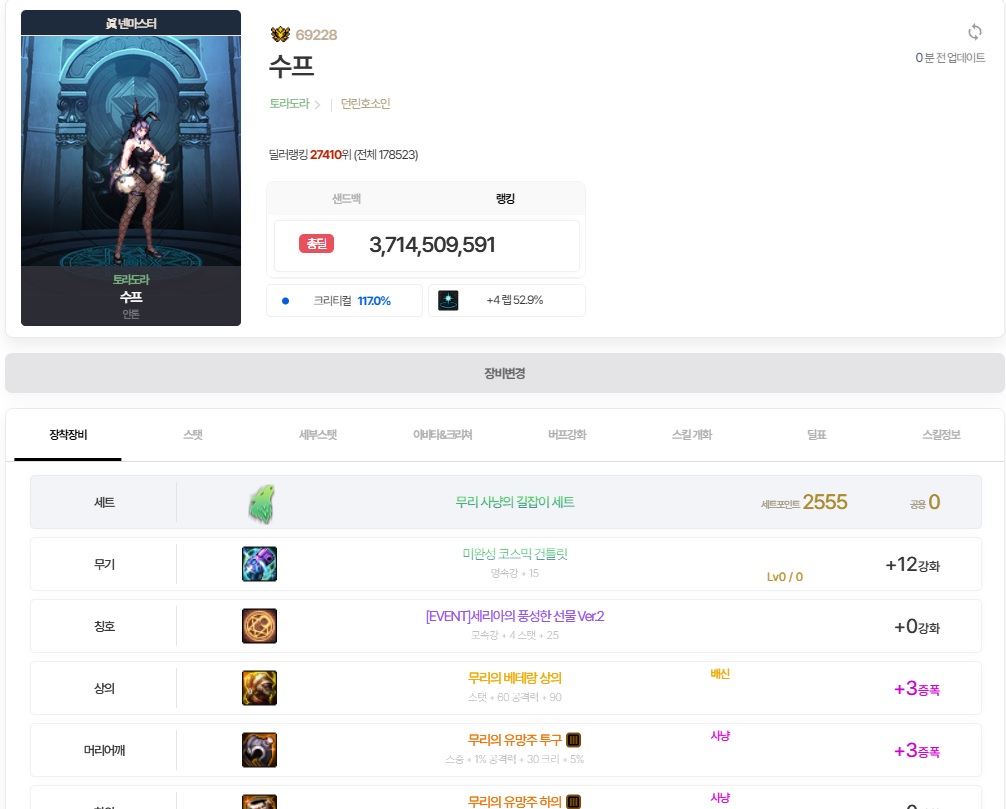Switch to the 샌드백 toggle
This screenshot has height=809, width=1006.
pyautogui.click(x=346, y=199)
